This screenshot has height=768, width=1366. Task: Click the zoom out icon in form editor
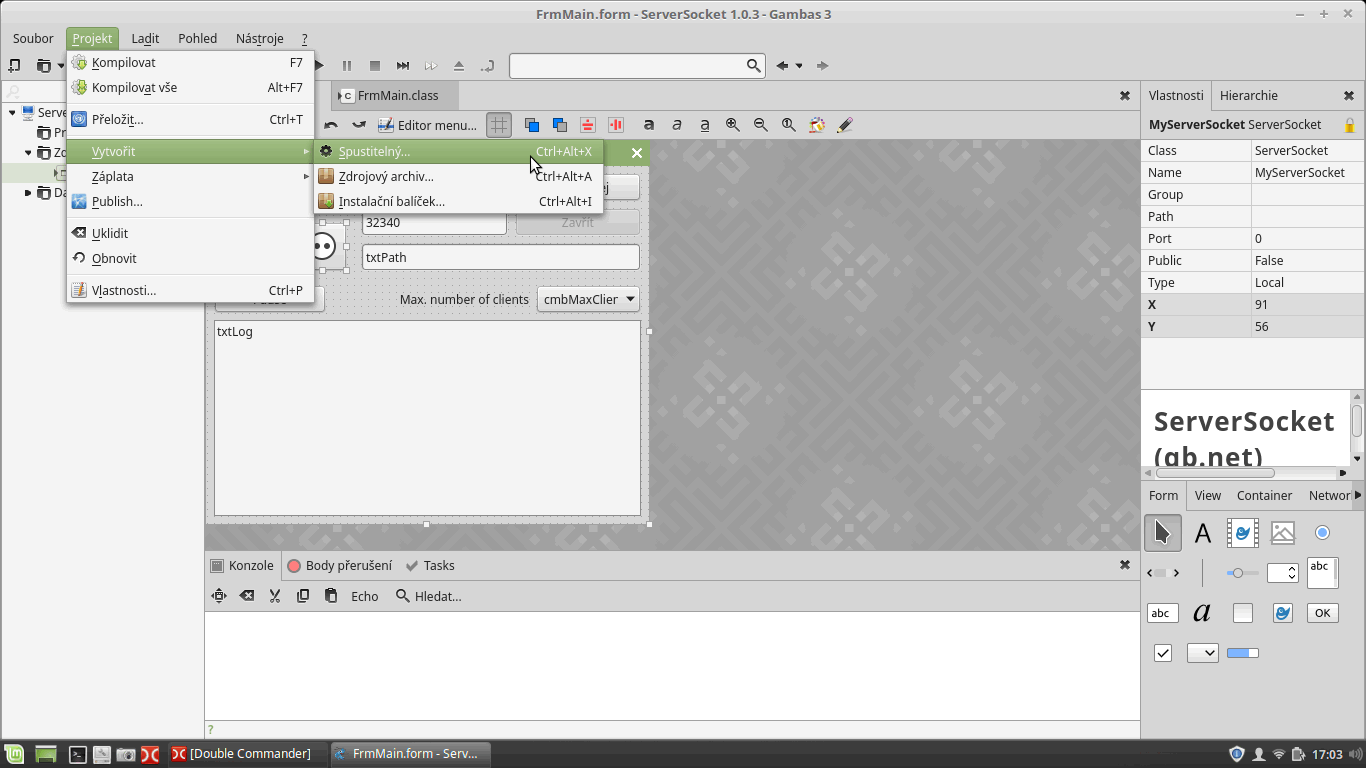point(761,125)
